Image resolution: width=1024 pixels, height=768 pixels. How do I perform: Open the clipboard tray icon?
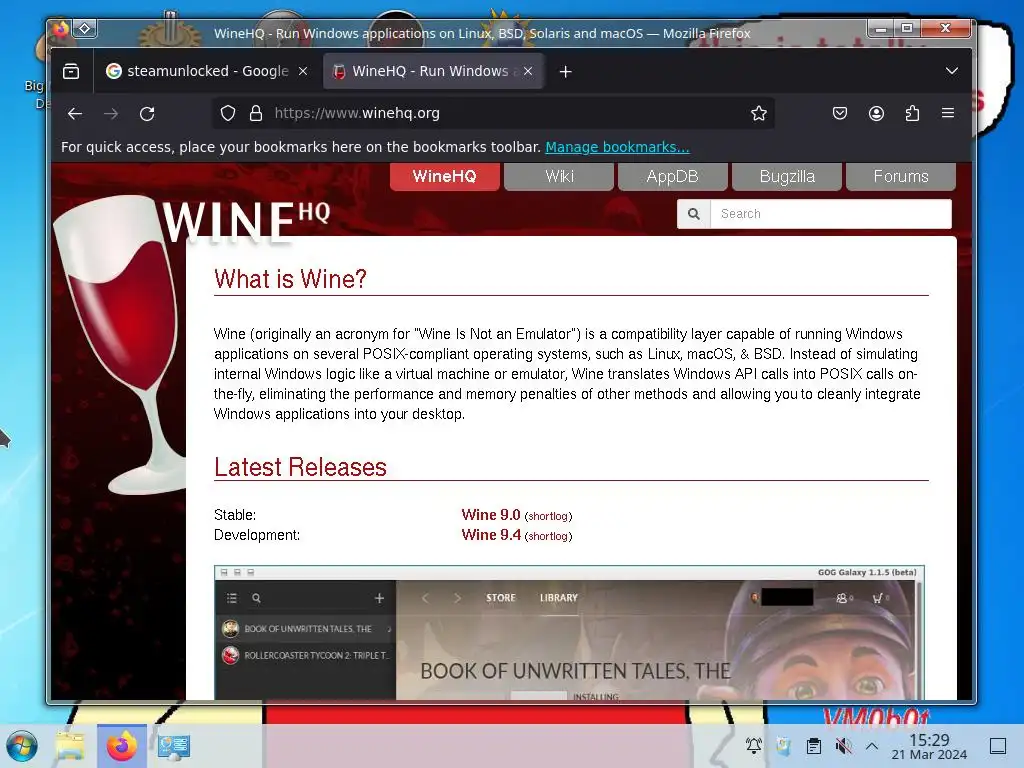click(x=814, y=746)
